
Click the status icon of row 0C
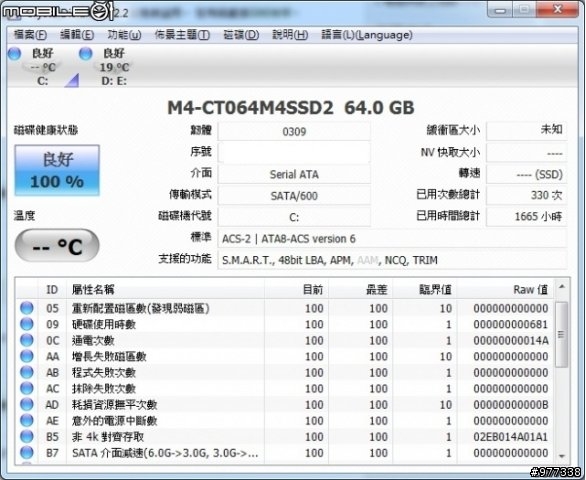coord(27,340)
